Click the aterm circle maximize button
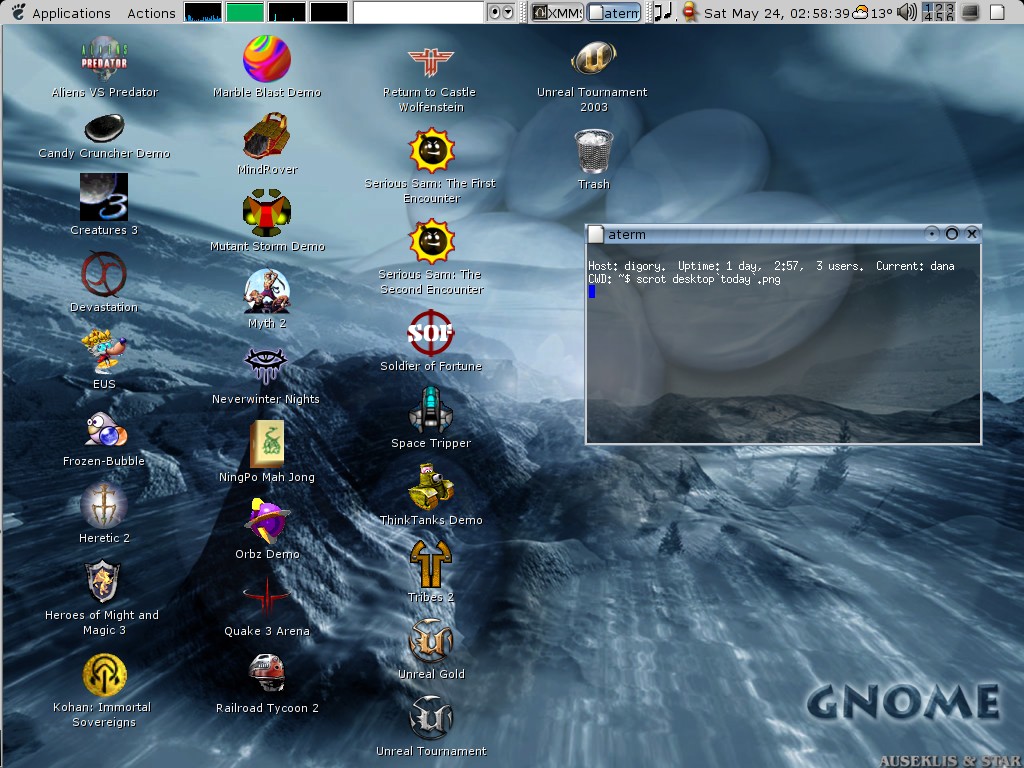This screenshot has width=1024, height=768. tap(952, 234)
